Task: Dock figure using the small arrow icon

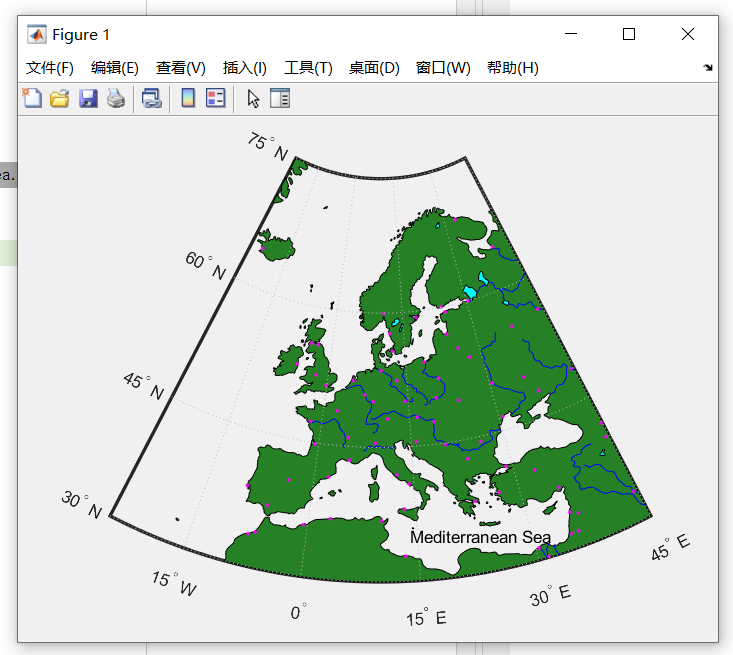Action: tap(708, 67)
